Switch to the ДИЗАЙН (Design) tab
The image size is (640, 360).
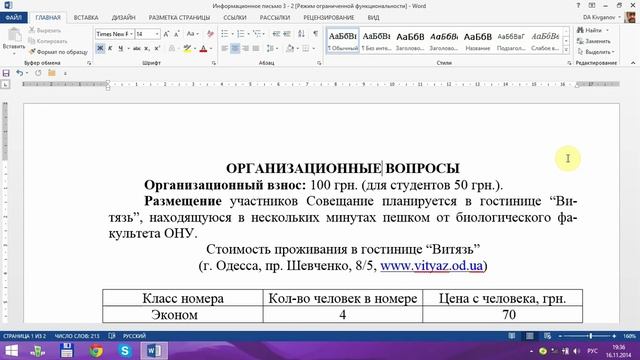(123, 18)
